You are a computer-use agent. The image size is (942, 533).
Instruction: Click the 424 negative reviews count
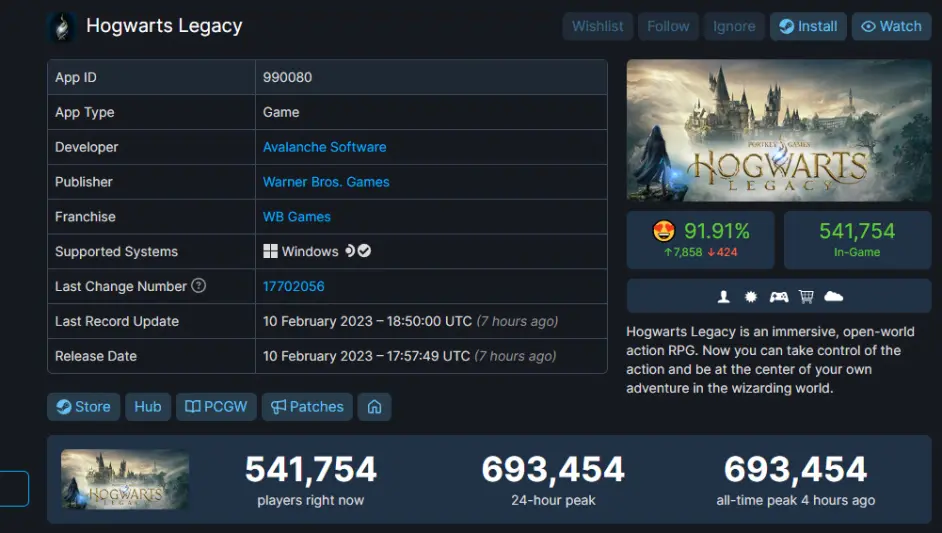723,252
